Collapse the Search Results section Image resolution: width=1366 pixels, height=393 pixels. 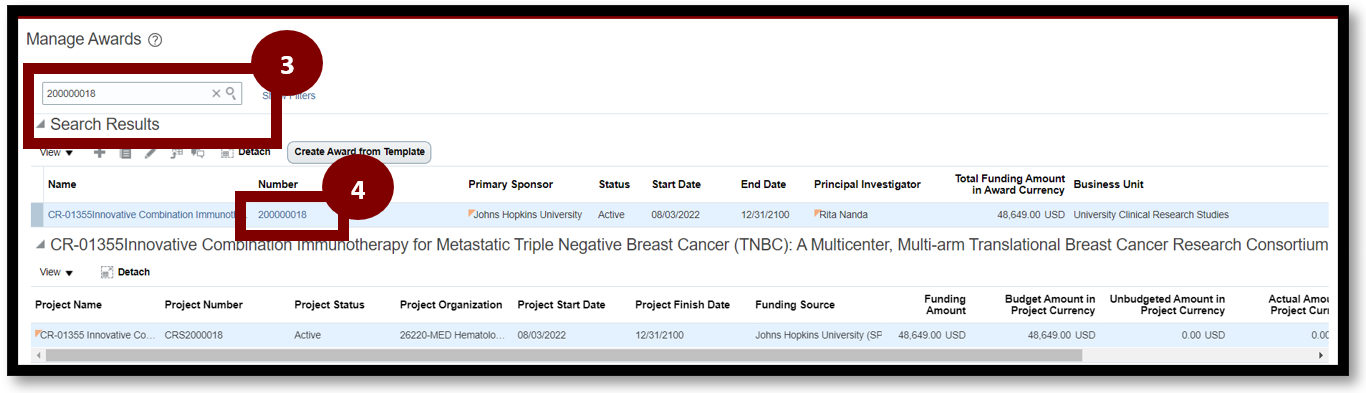click(x=40, y=125)
